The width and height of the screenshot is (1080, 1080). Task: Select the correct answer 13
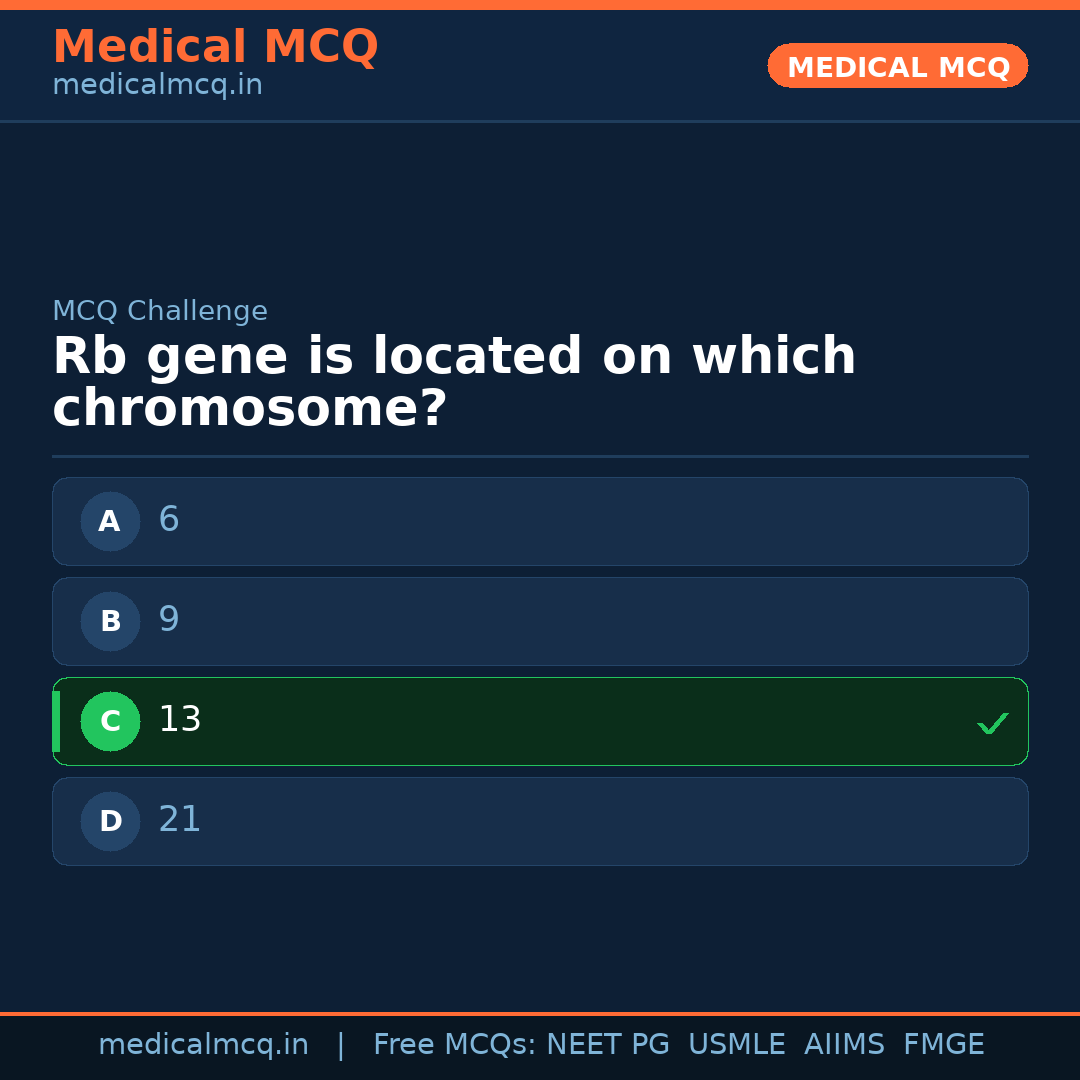click(x=540, y=721)
